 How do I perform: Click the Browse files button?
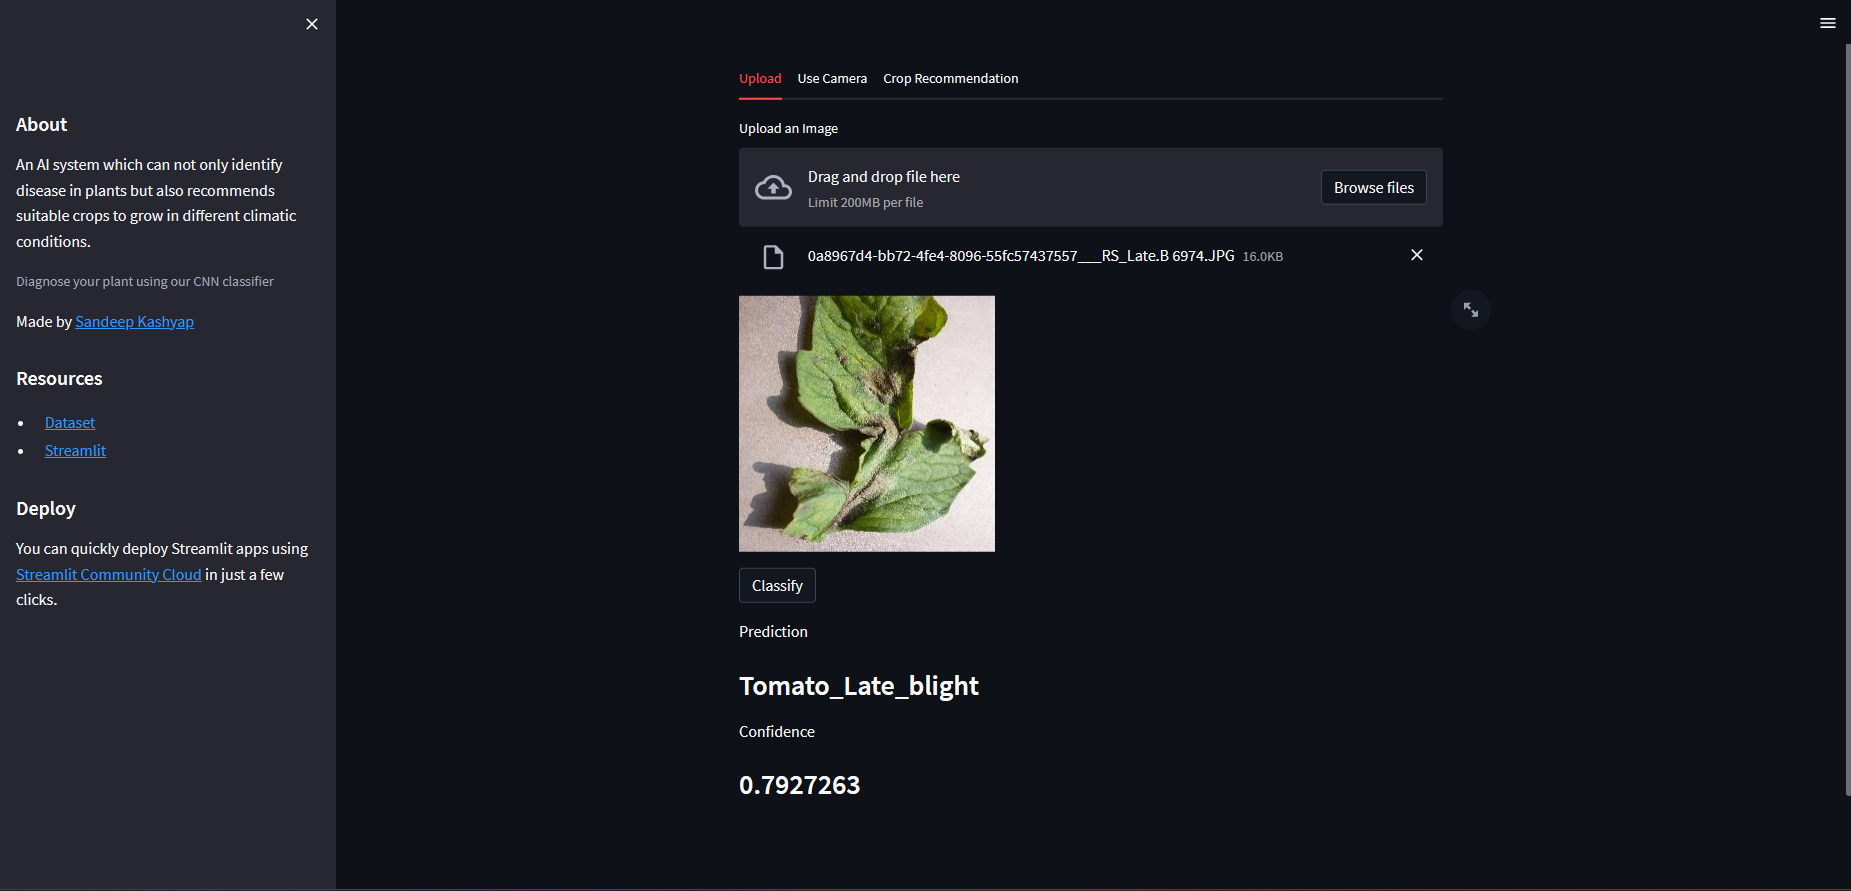1374,188
